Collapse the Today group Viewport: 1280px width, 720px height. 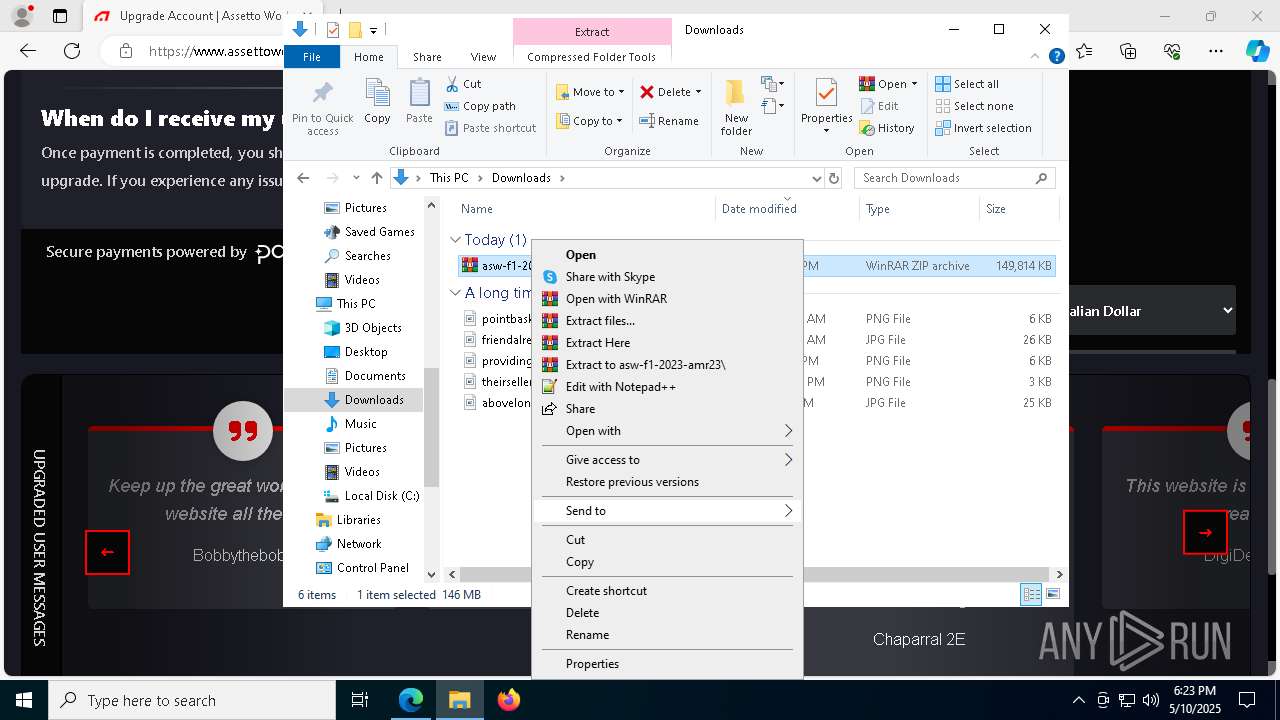[455, 240]
